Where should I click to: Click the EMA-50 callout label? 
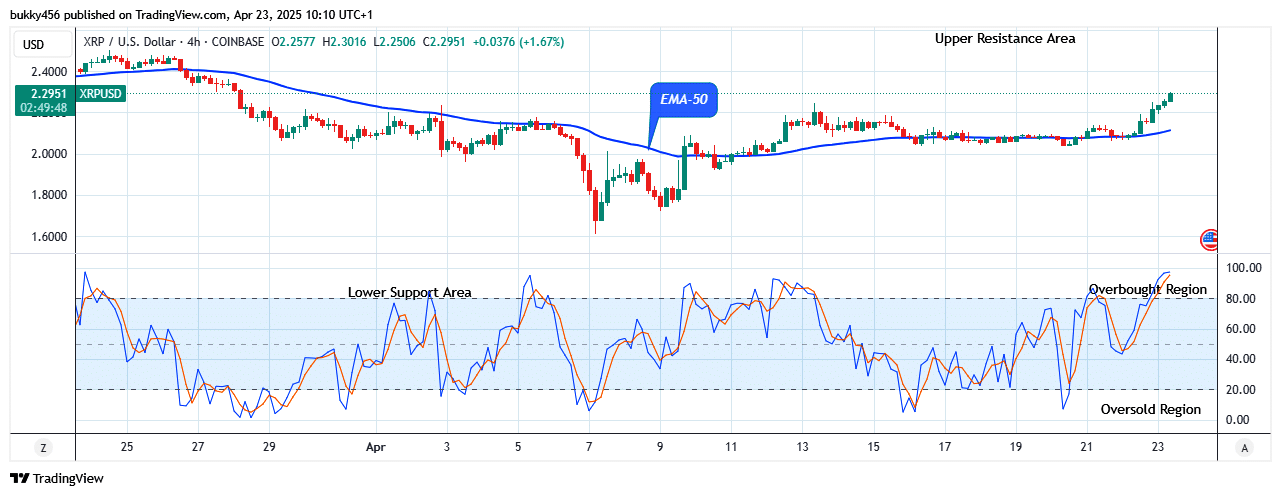(x=685, y=100)
